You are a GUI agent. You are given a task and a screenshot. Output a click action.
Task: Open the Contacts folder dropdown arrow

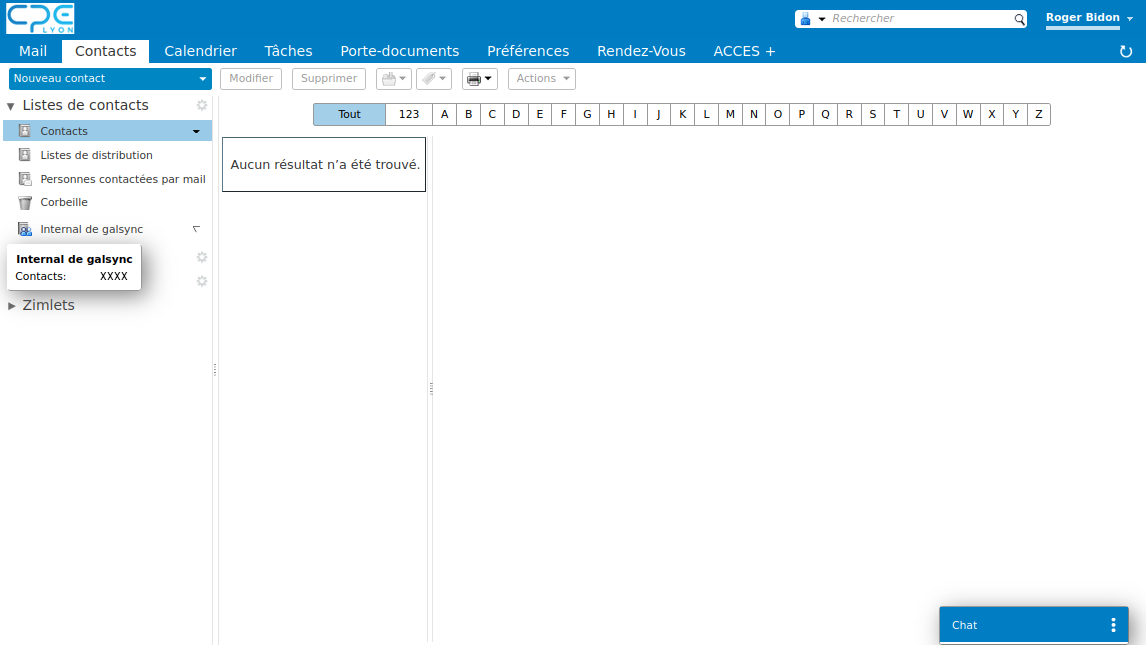196,131
